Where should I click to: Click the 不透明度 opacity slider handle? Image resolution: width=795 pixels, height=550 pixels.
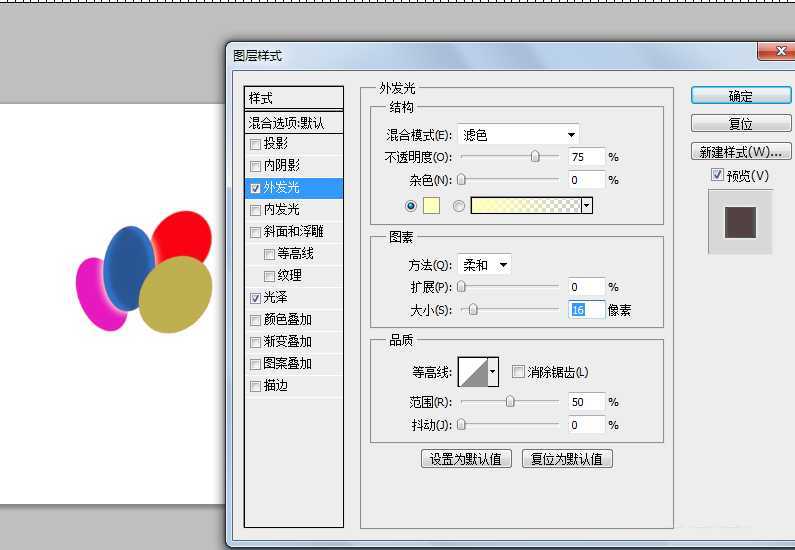pyautogui.click(x=535, y=157)
